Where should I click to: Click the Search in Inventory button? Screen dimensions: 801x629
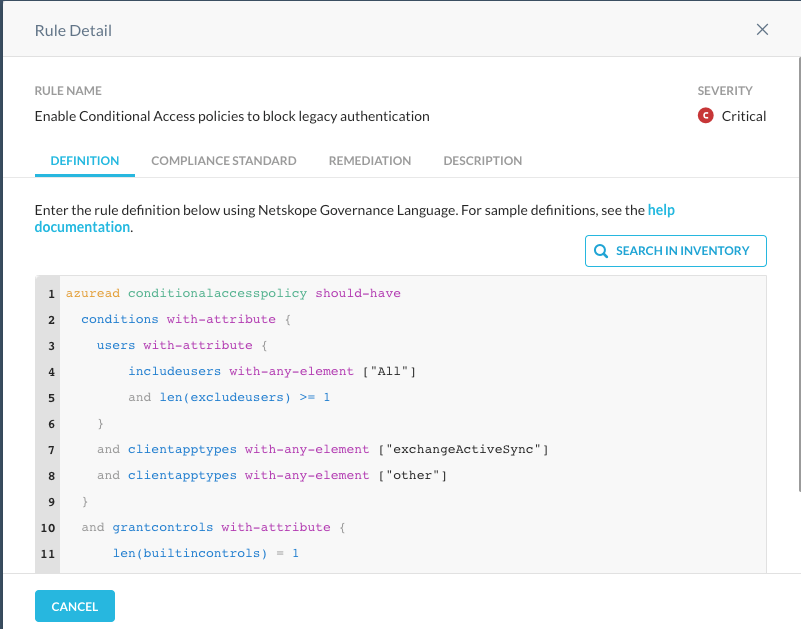pyautogui.click(x=675, y=251)
